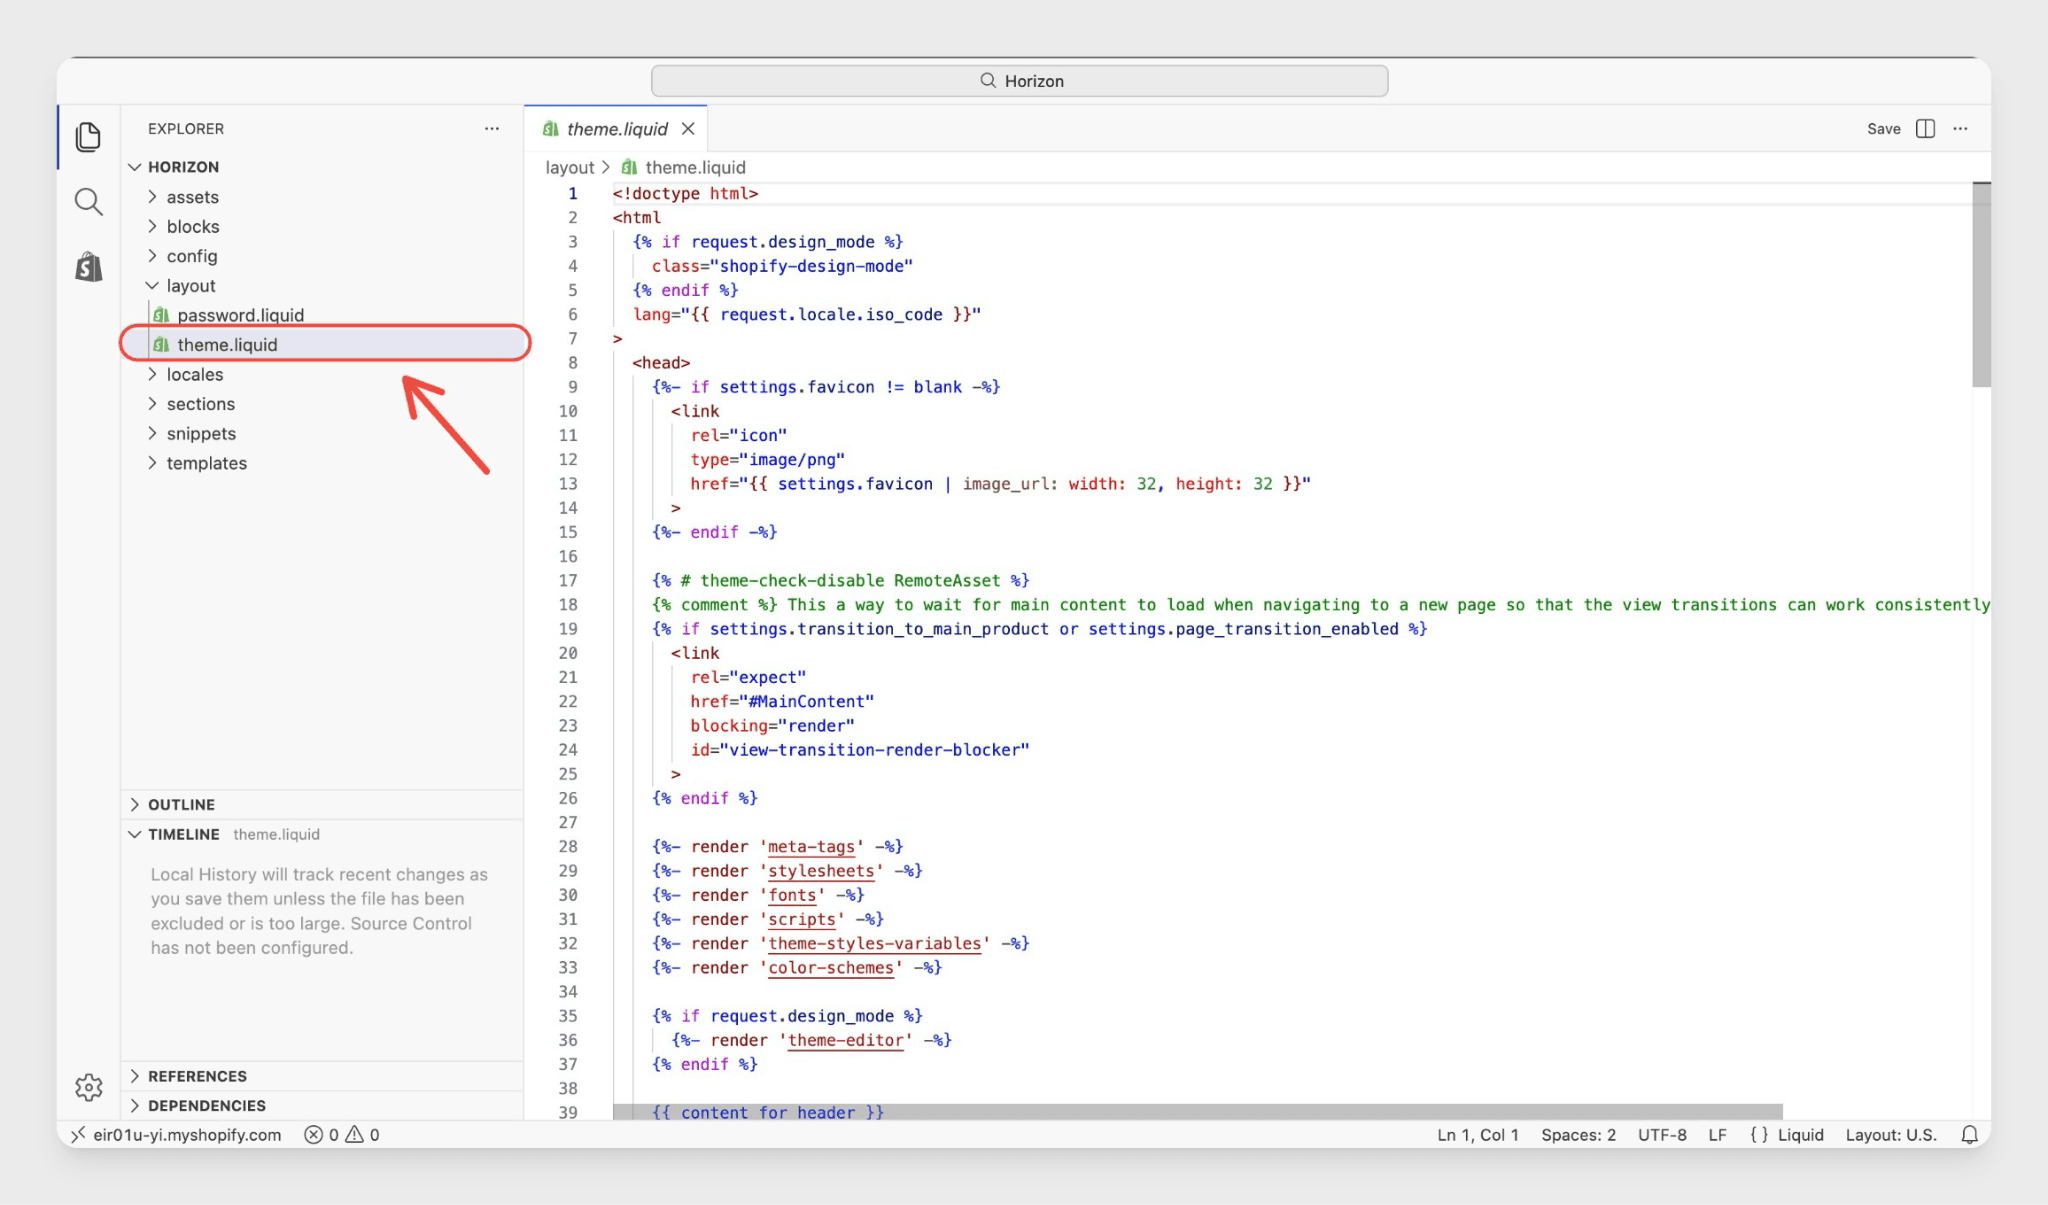Click the vertical editor scrollbar thumb

pos(1981,285)
